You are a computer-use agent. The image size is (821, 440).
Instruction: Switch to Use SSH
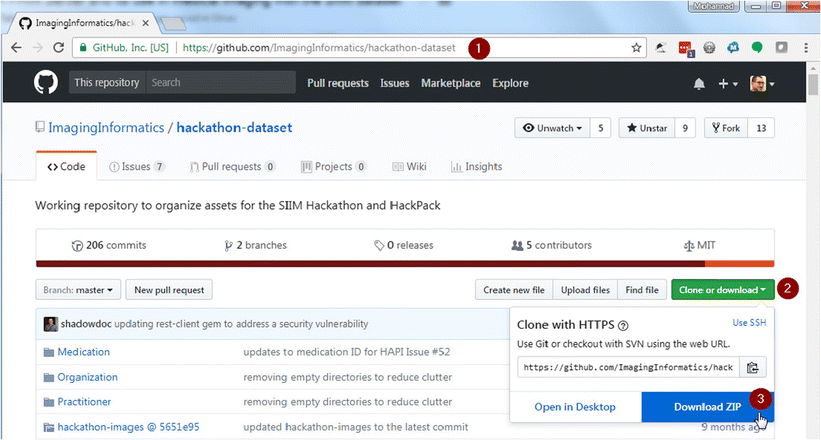tap(749, 323)
